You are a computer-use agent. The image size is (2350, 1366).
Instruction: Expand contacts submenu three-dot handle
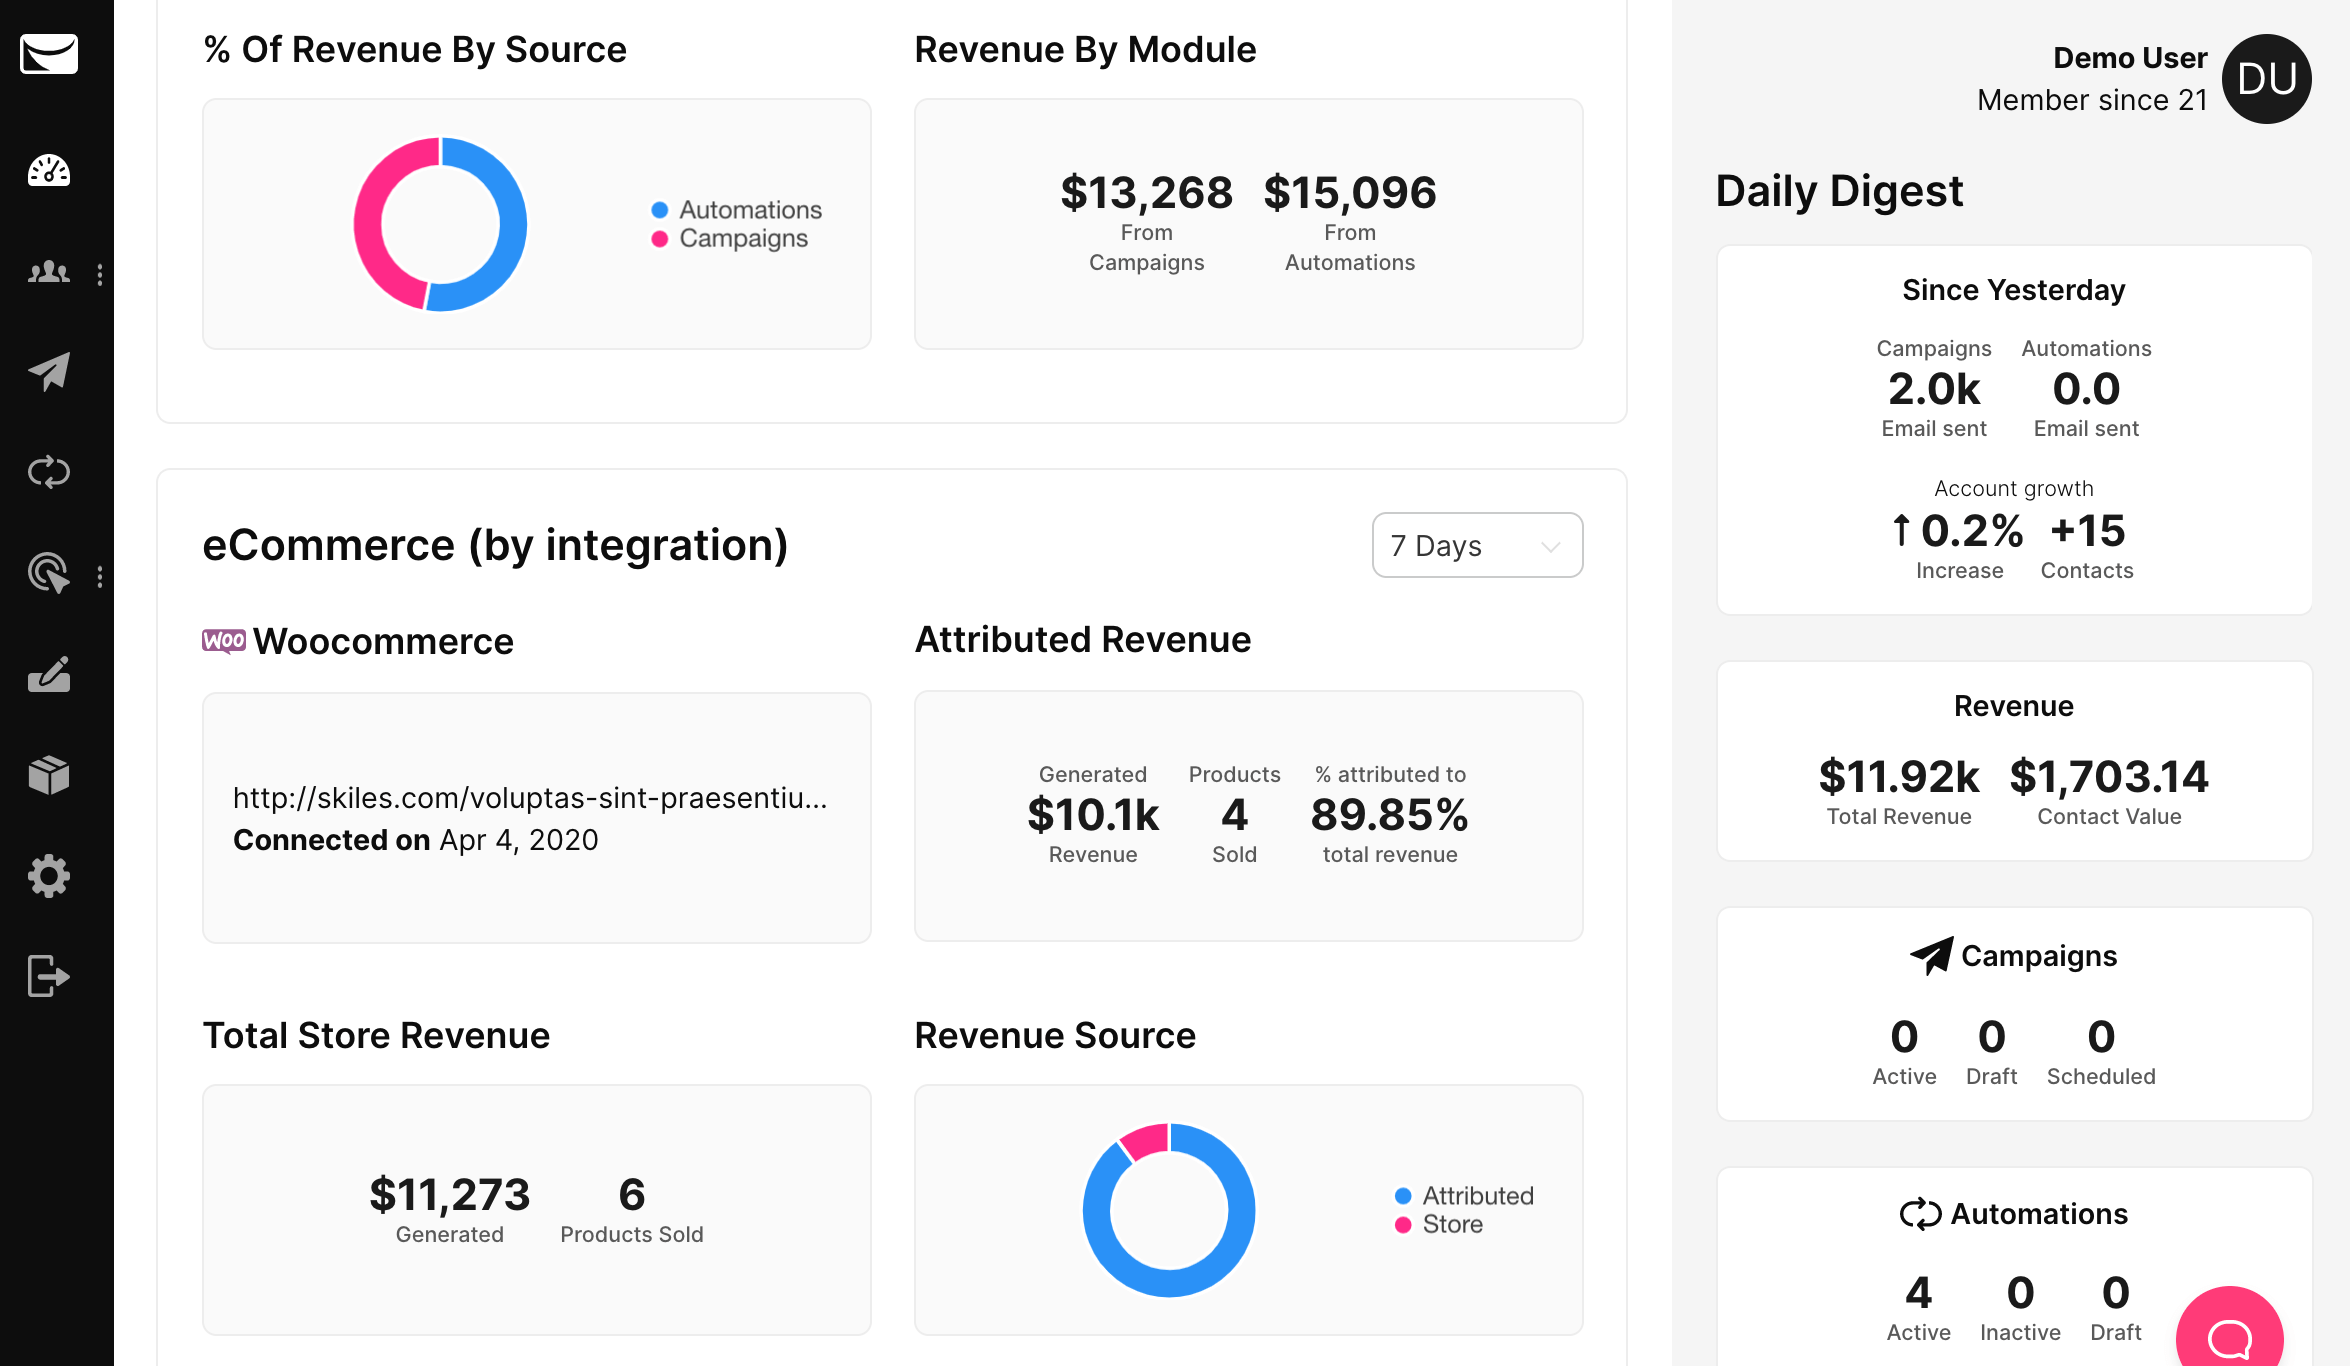tap(100, 275)
